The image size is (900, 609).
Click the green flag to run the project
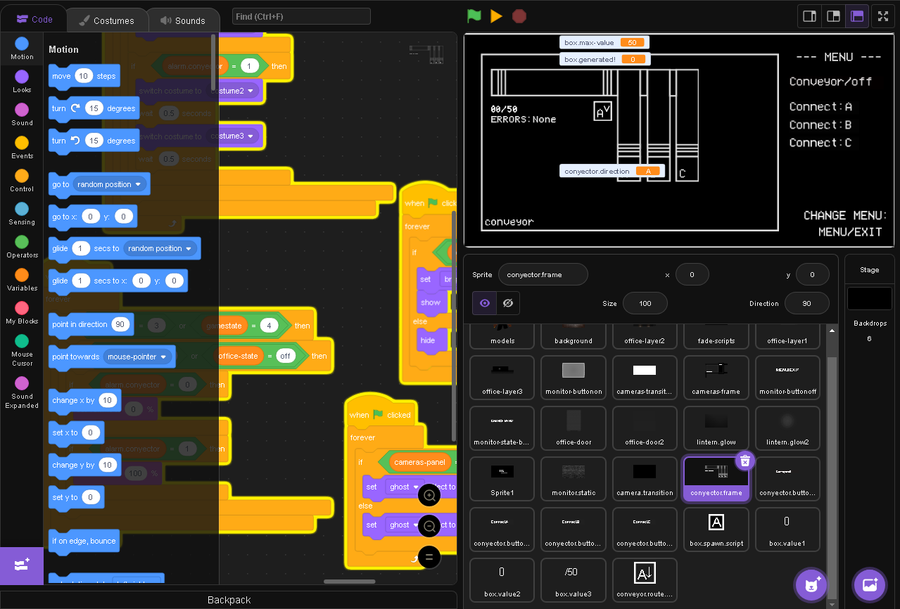474,16
